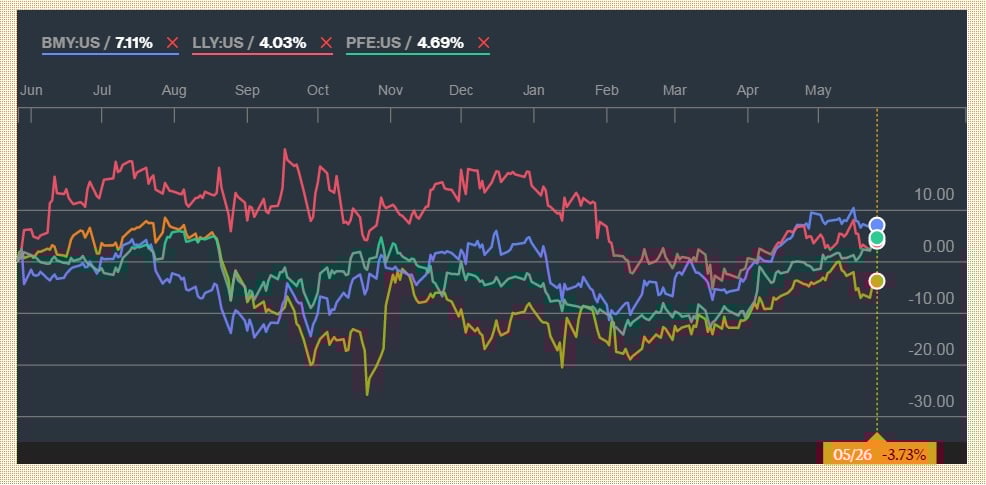Viewport: 986px width, 485px height.
Task: Remove BMY:US series with its red X
Action: pyautogui.click(x=173, y=43)
